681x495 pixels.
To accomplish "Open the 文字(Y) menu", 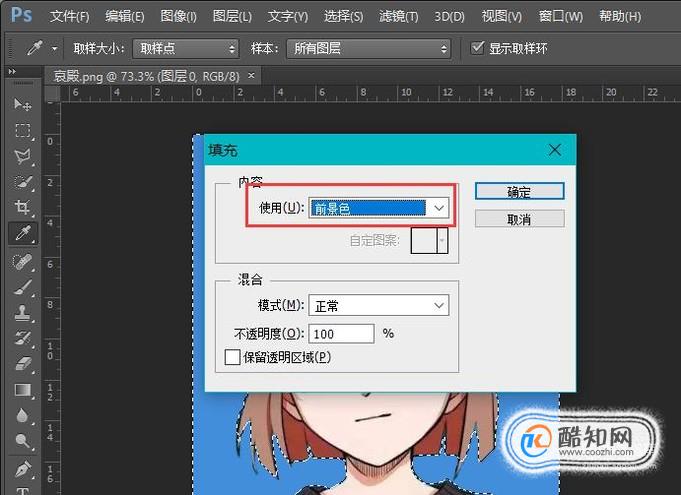I will [288, 16].
